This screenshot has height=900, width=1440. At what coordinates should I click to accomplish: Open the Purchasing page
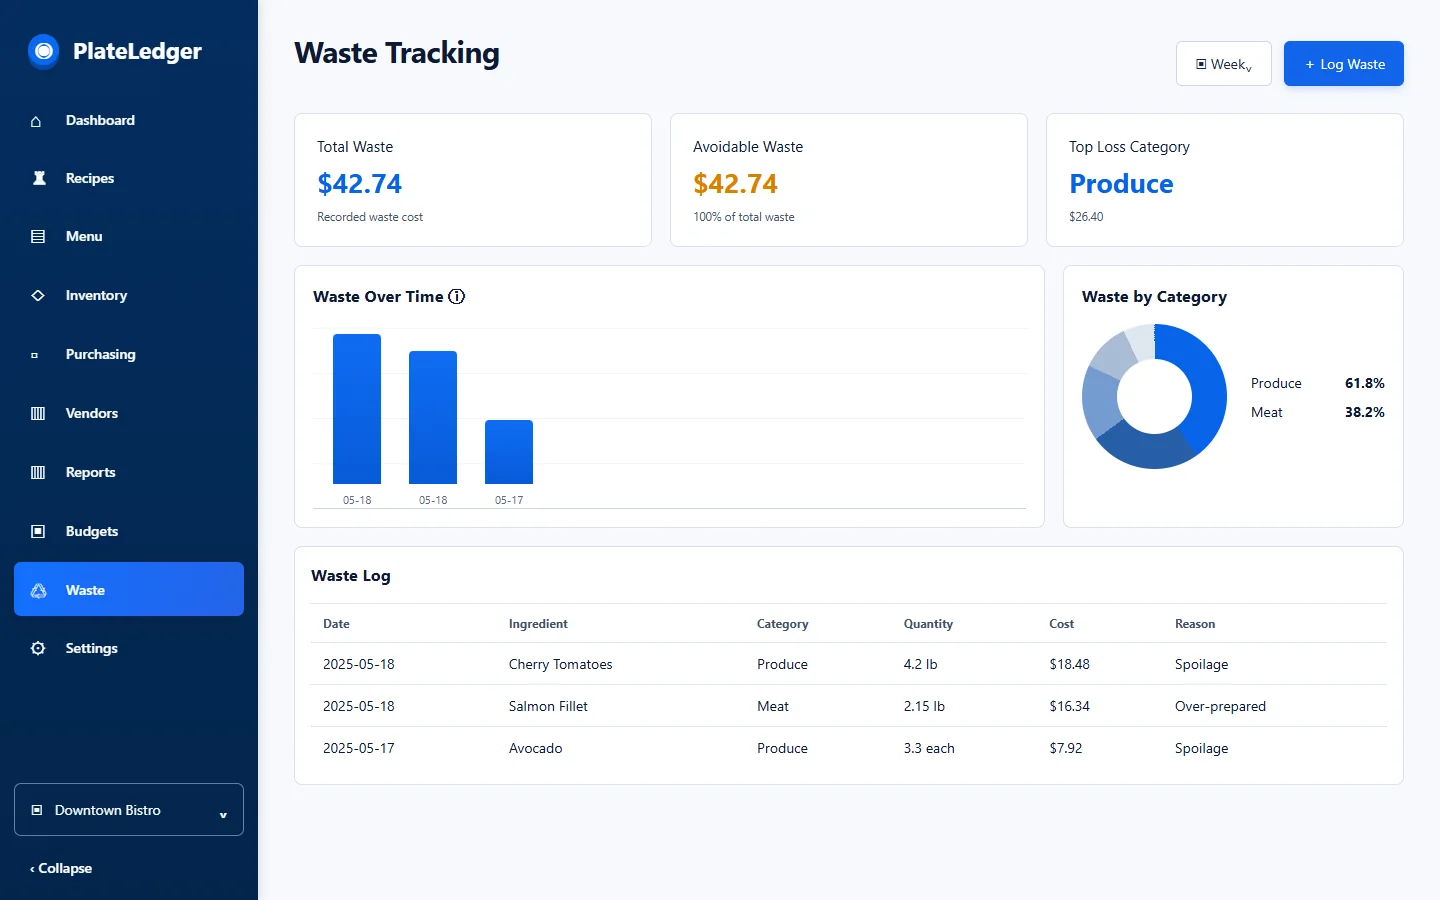point(129,354)
